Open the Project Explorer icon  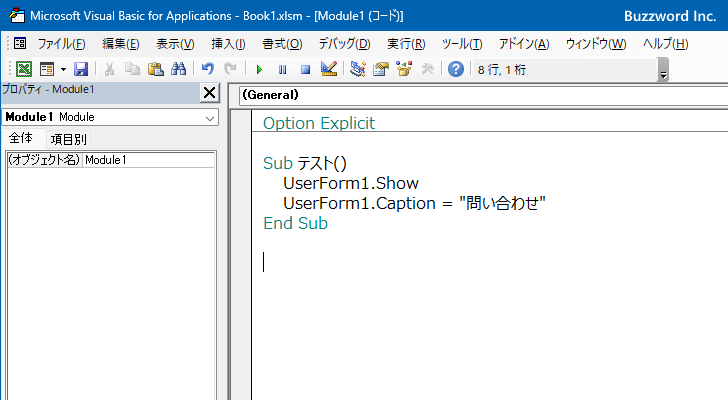(358, 69)
